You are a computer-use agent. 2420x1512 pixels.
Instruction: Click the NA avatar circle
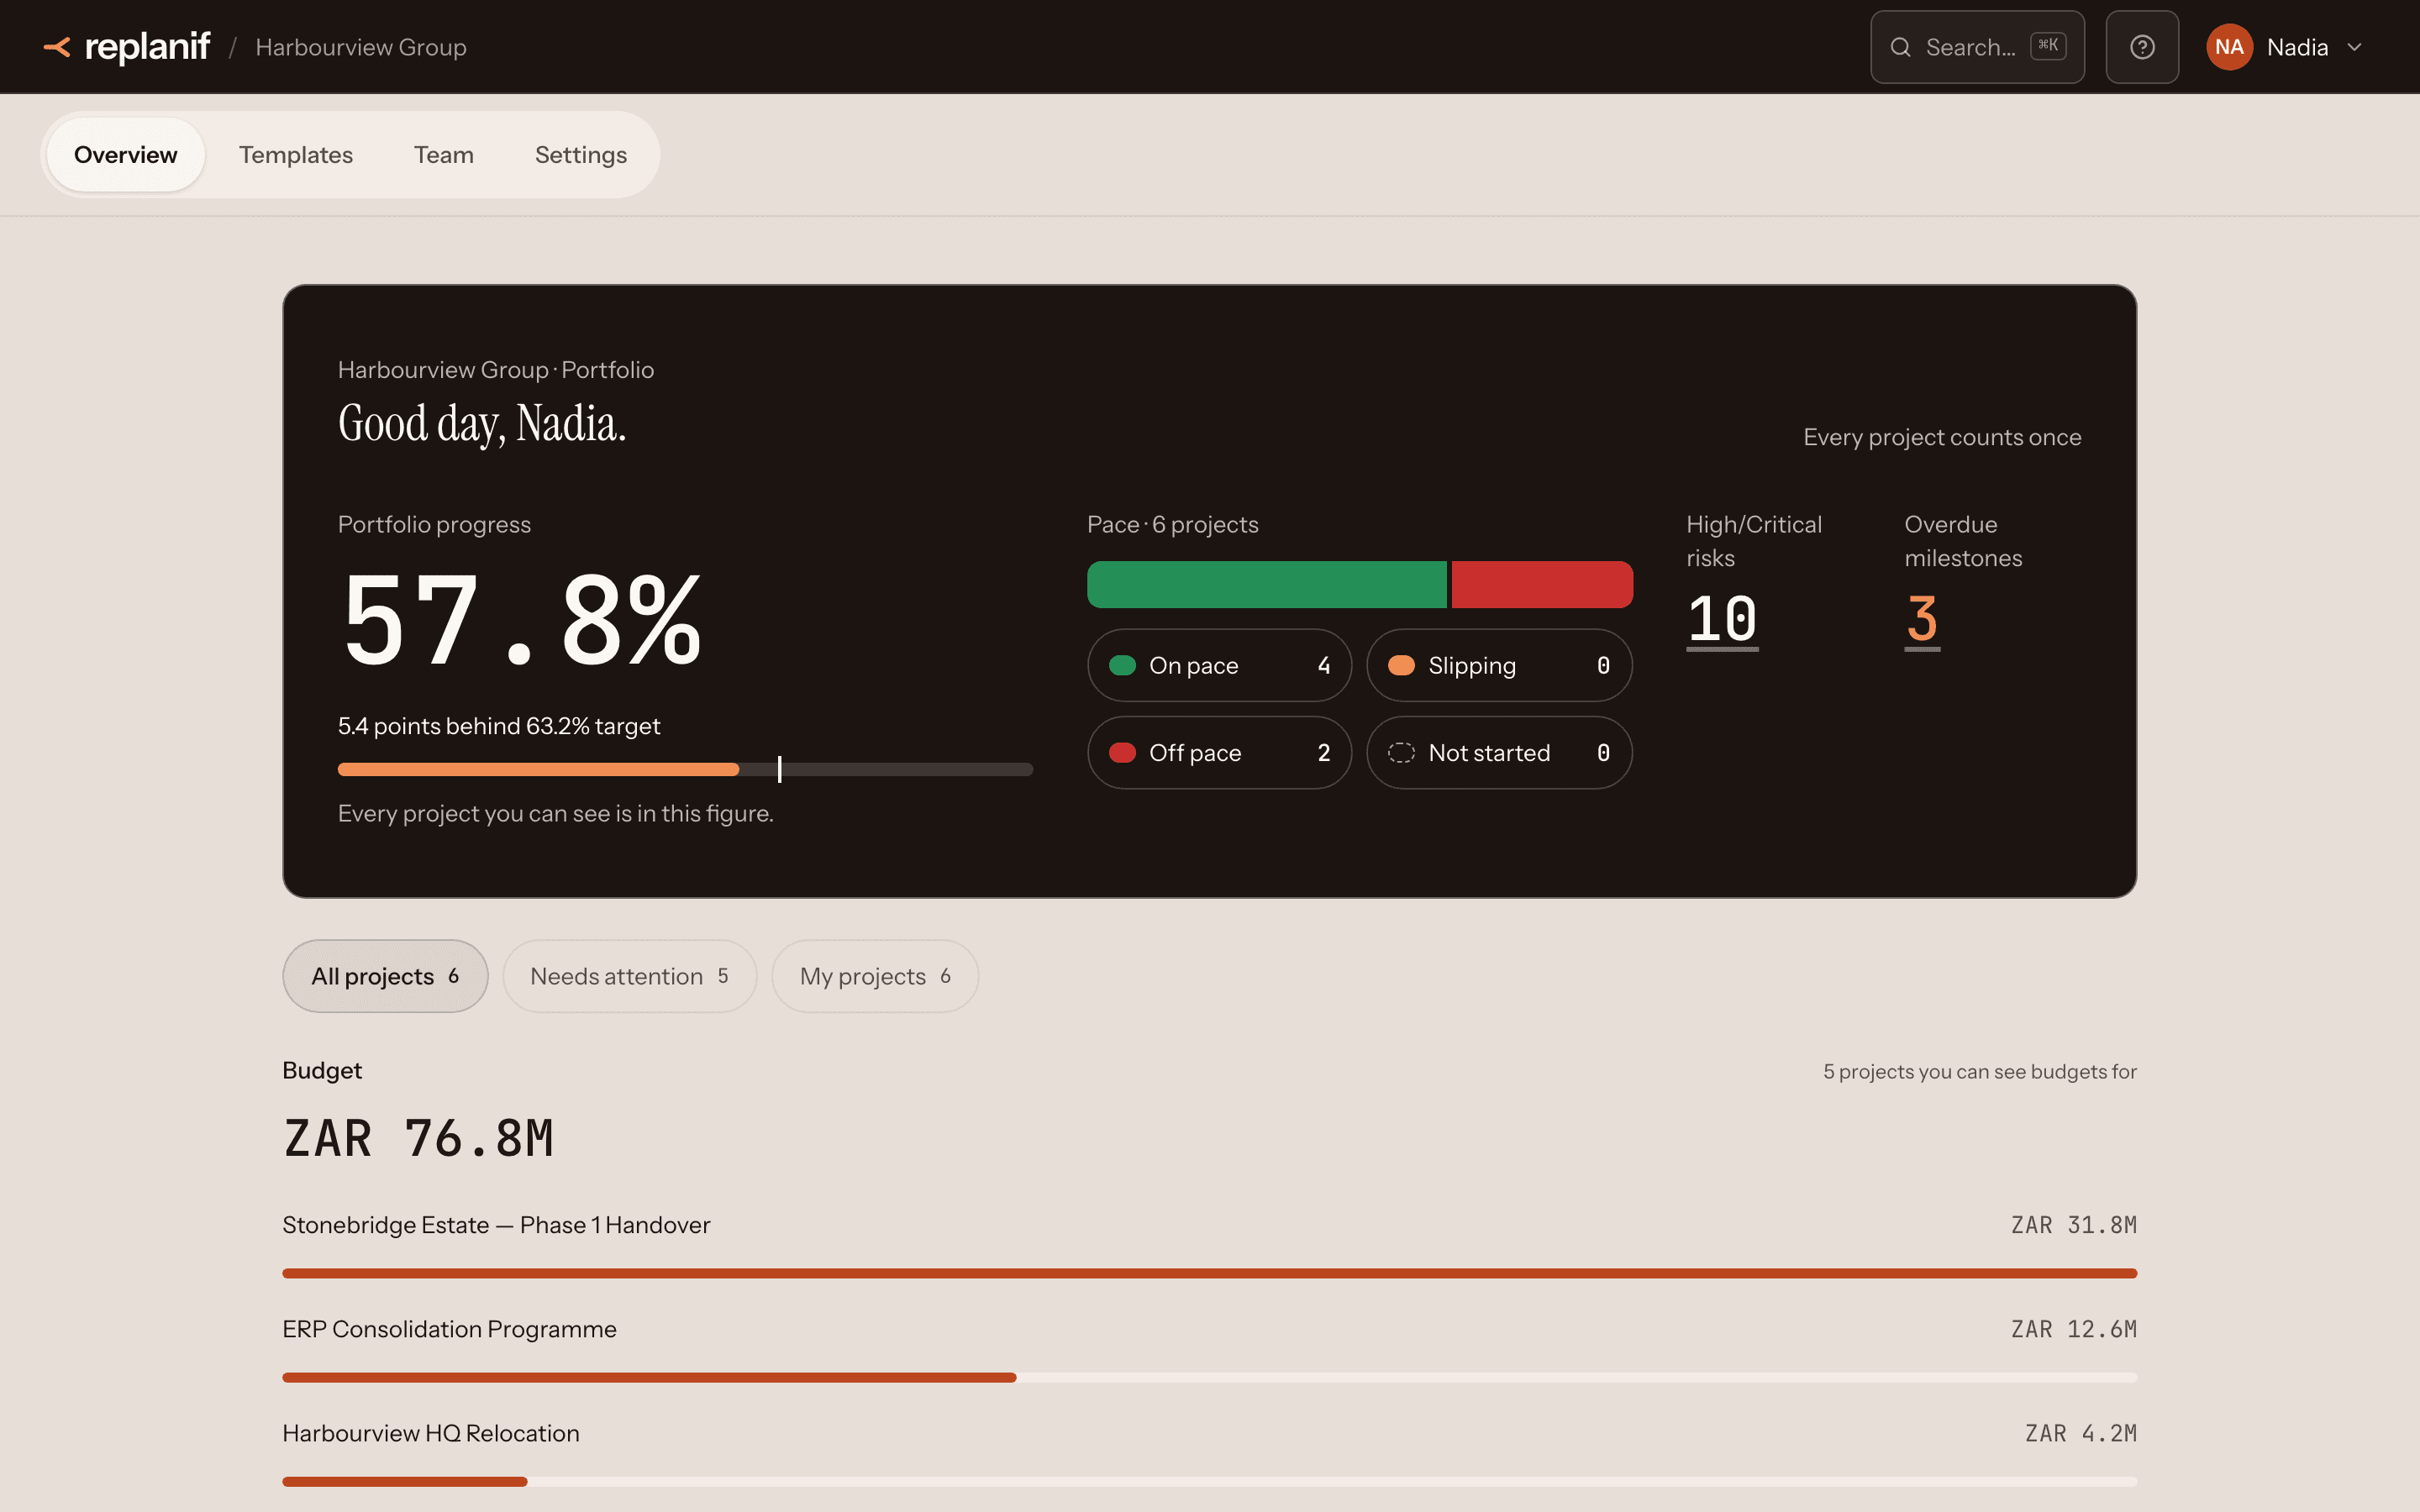[x=2229, y=47]
